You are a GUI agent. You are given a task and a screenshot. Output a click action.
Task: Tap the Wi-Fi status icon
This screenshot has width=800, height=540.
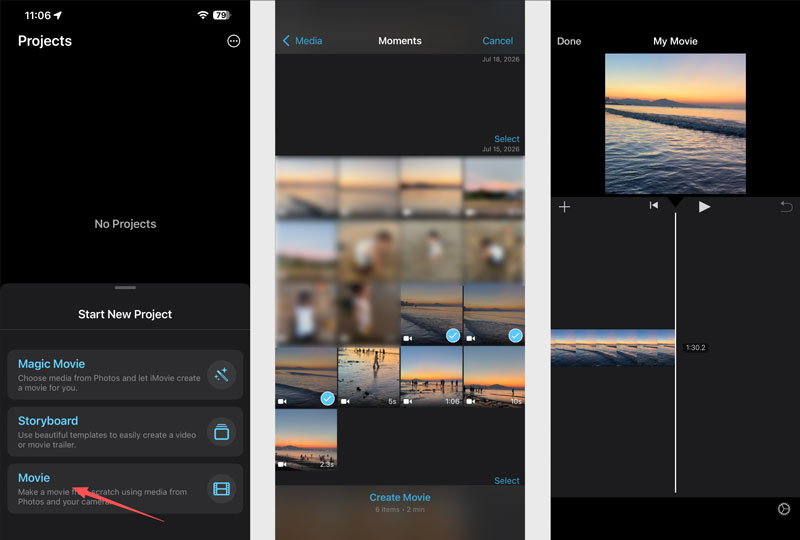pyautogui.click(x=203, y=15)
